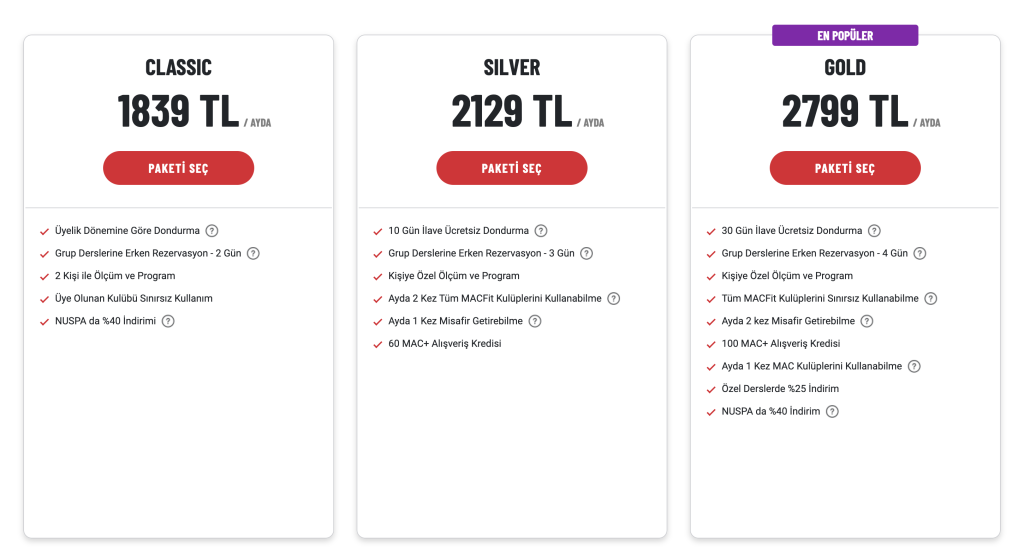This screenshot has width=1024, height=554.
Task: Click the Silver plan title heading
Action: 512,67
